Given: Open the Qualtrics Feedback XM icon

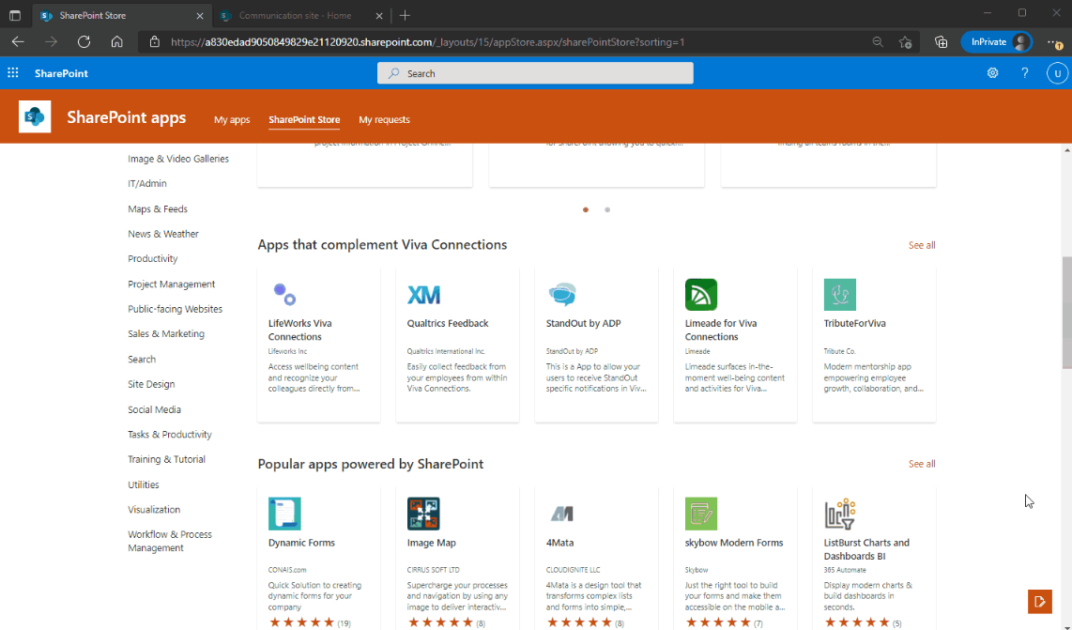Looking at the screenshot, I should 424,294.
